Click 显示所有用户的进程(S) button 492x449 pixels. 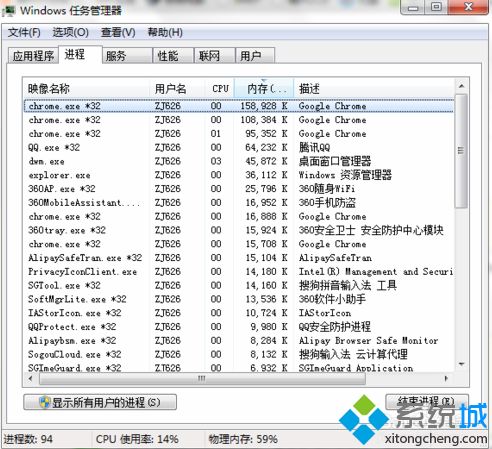[100, 402]
